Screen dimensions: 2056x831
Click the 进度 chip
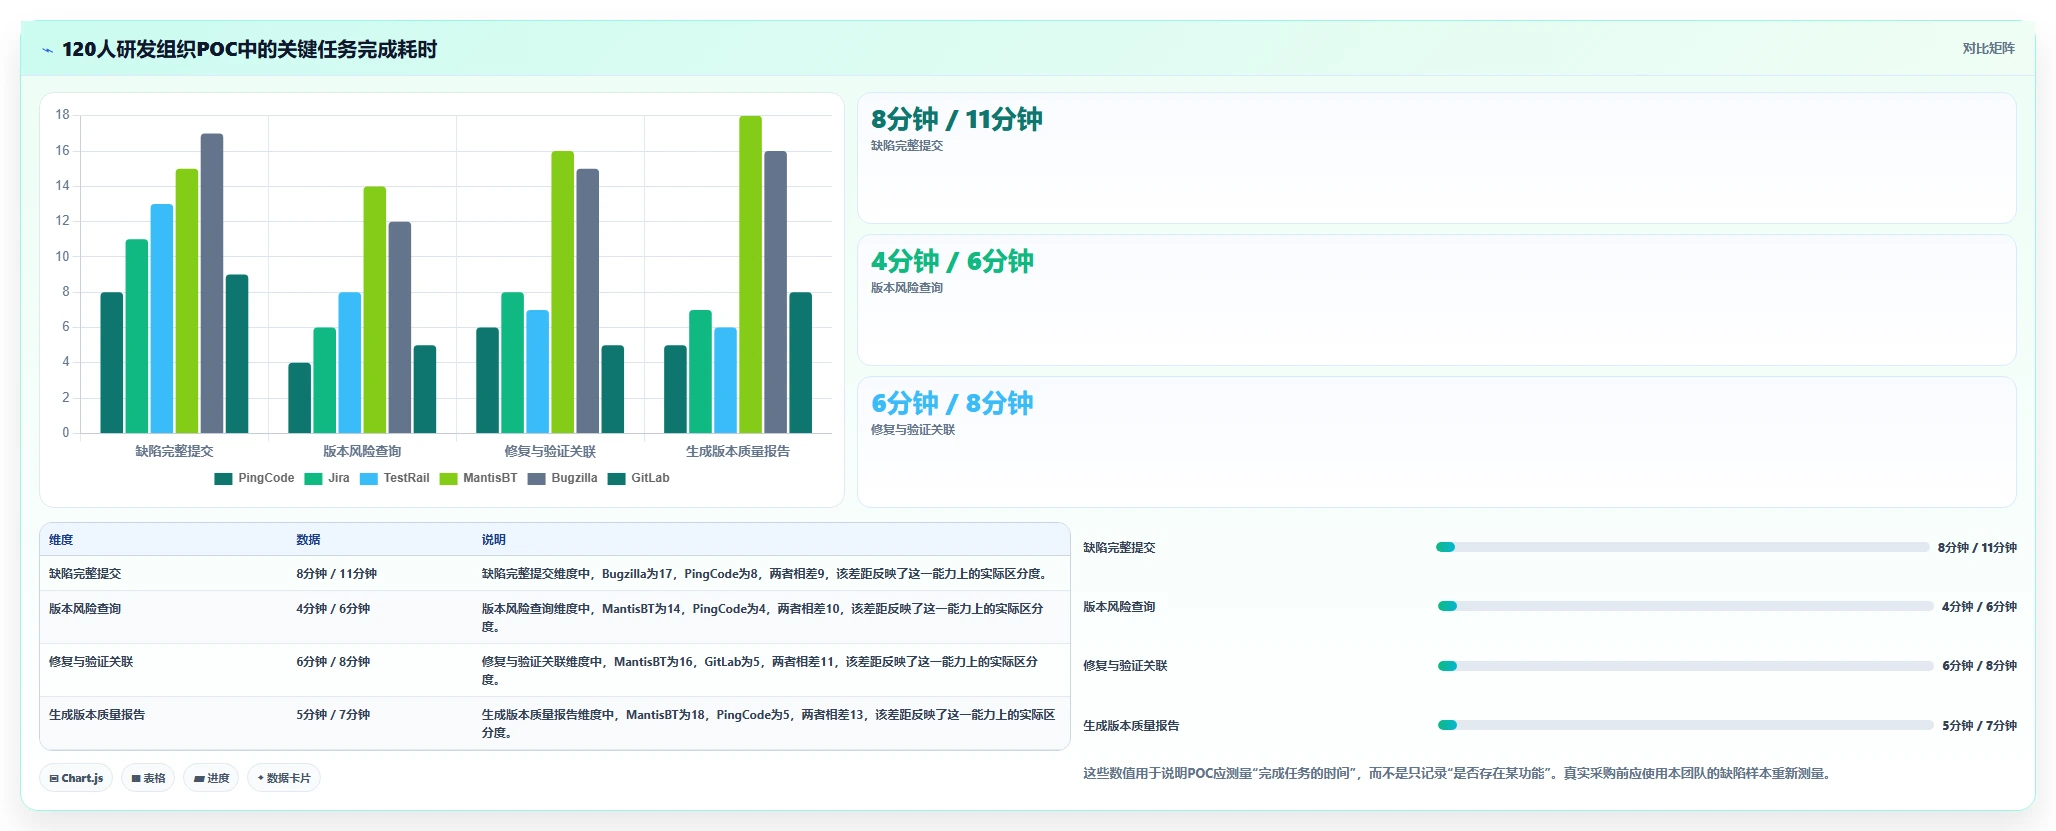click(x=211, y=778)
